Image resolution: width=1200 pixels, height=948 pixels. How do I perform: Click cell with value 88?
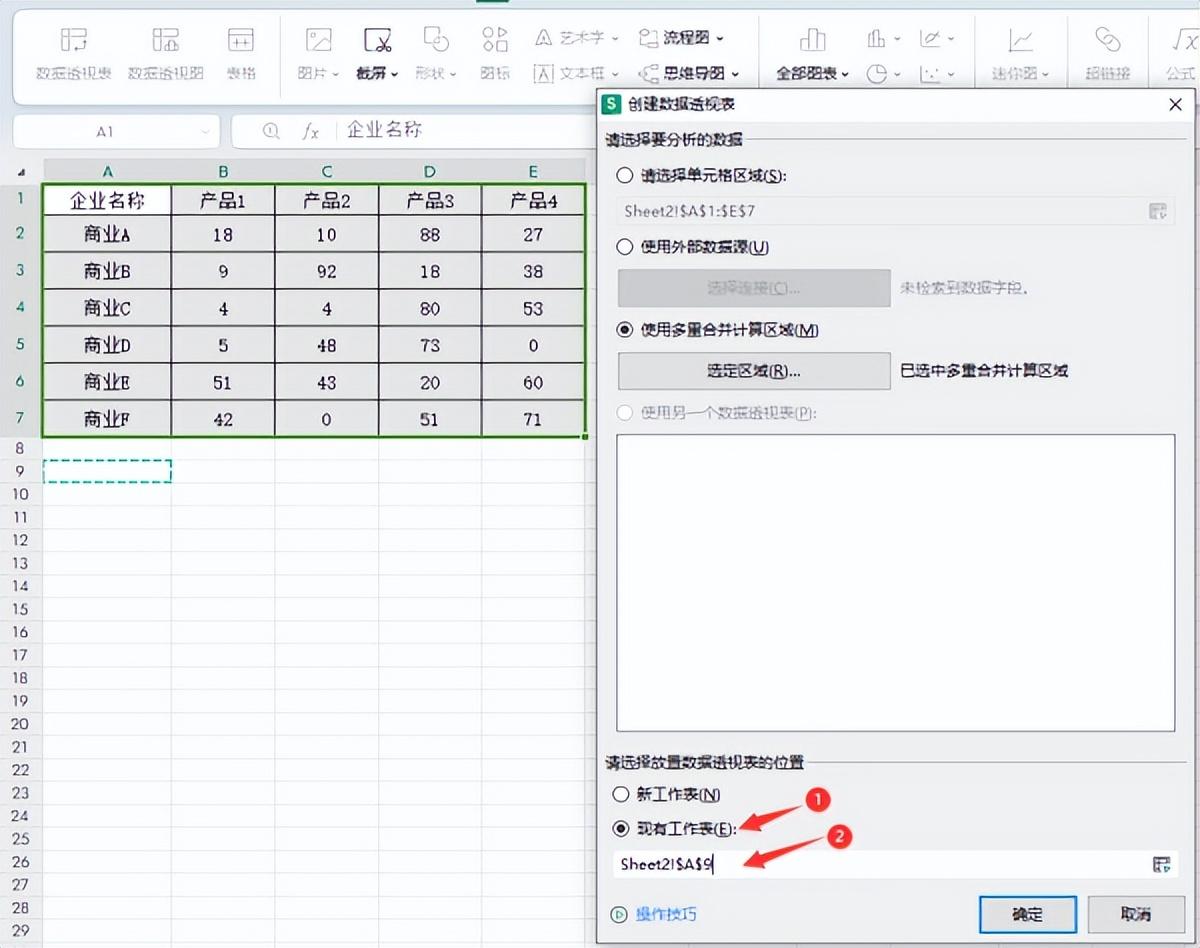[x=430, y=235]
